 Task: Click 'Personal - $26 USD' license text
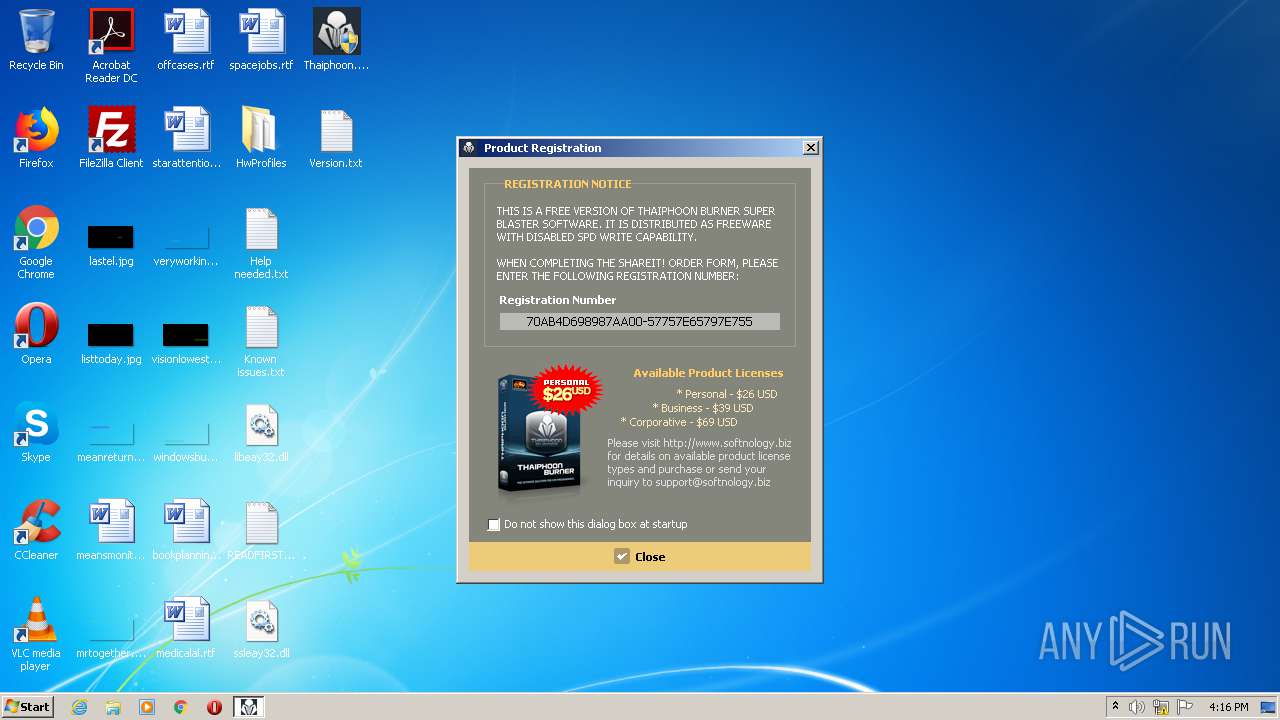pyautogui.click(x=727, y=394)
